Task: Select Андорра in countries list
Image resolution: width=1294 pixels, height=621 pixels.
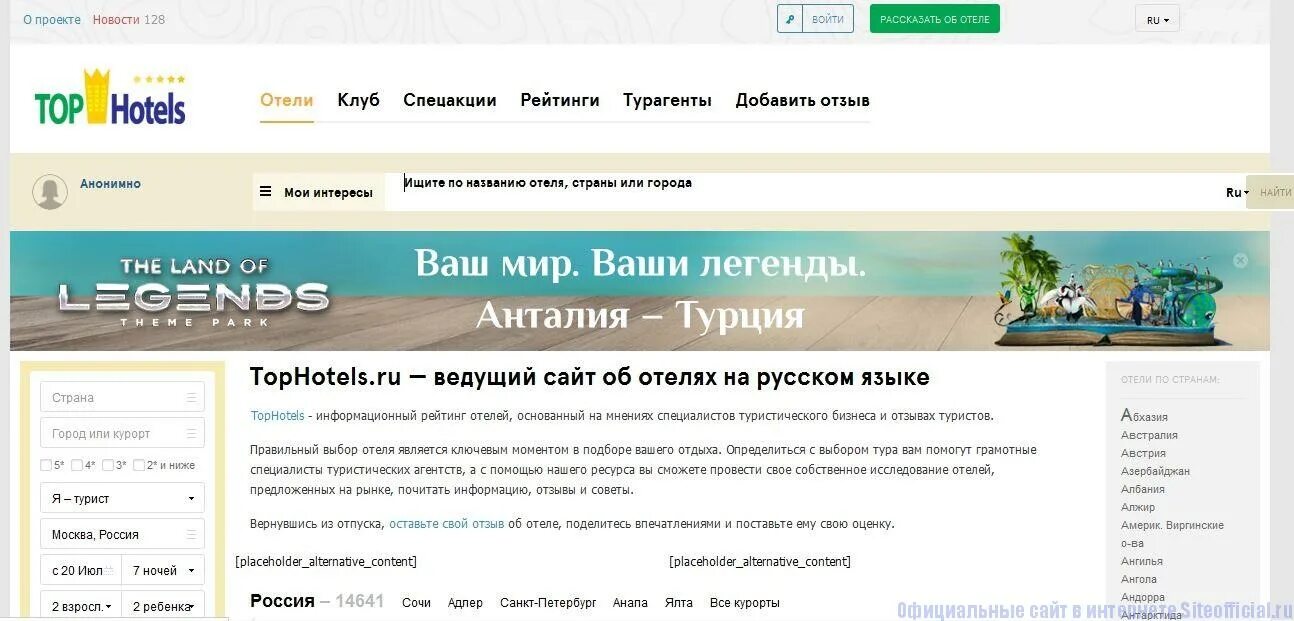Action: [1143, 597]
